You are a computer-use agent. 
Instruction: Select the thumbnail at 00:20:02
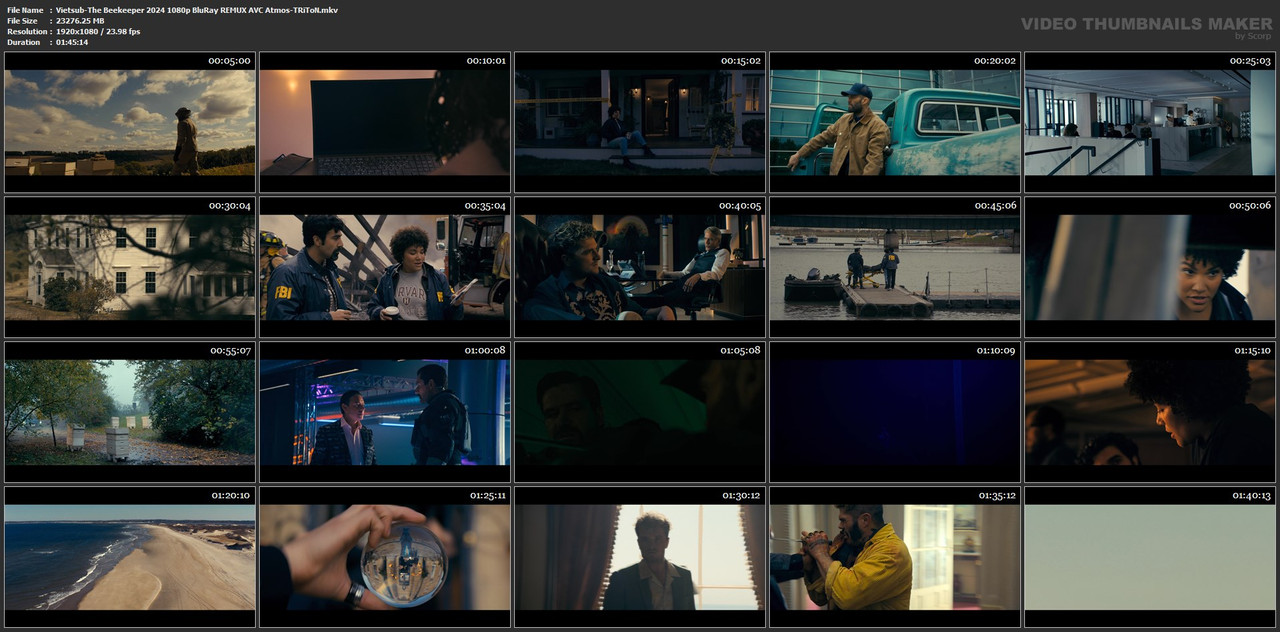(x=895, y=122)
